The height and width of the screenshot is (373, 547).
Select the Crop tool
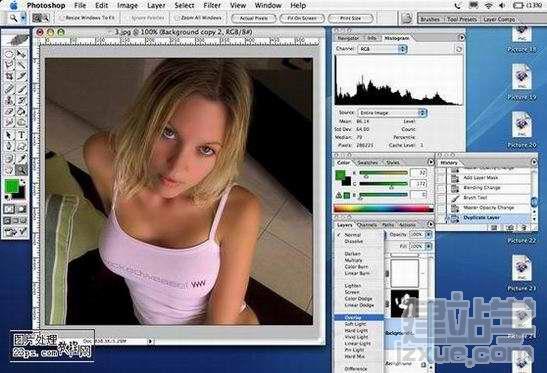click(x=9, y=76)
